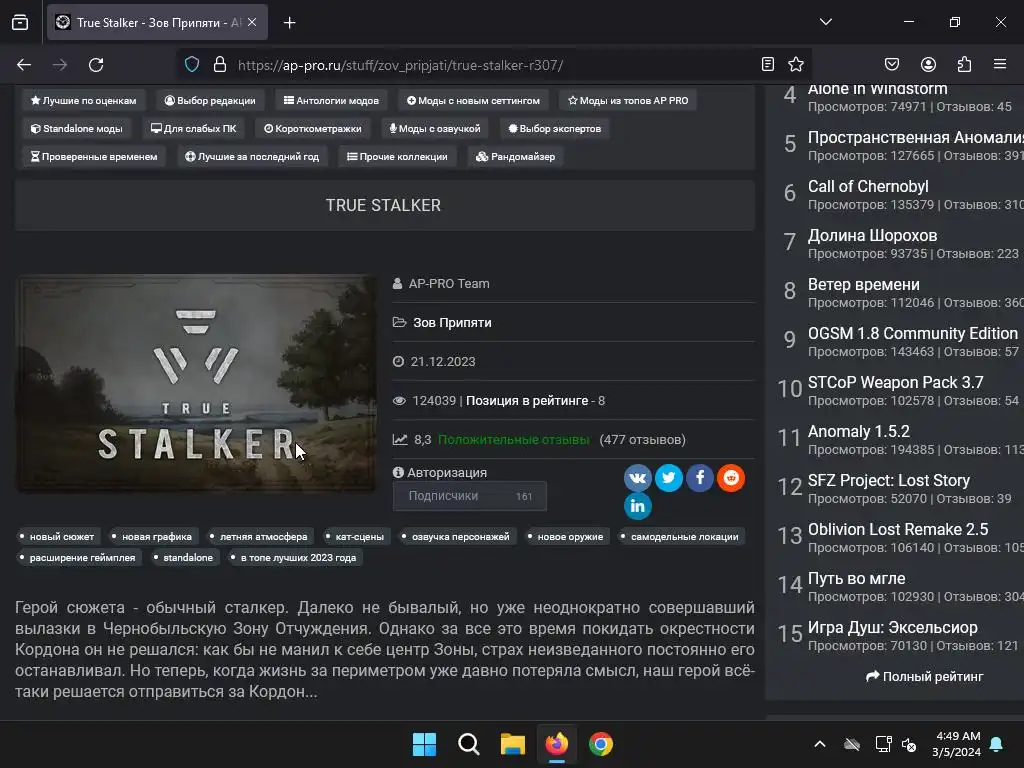1024x768 pixels.
Task: Select the в топе лучших 2023 года tag
Action: click(x=294, y=558)
